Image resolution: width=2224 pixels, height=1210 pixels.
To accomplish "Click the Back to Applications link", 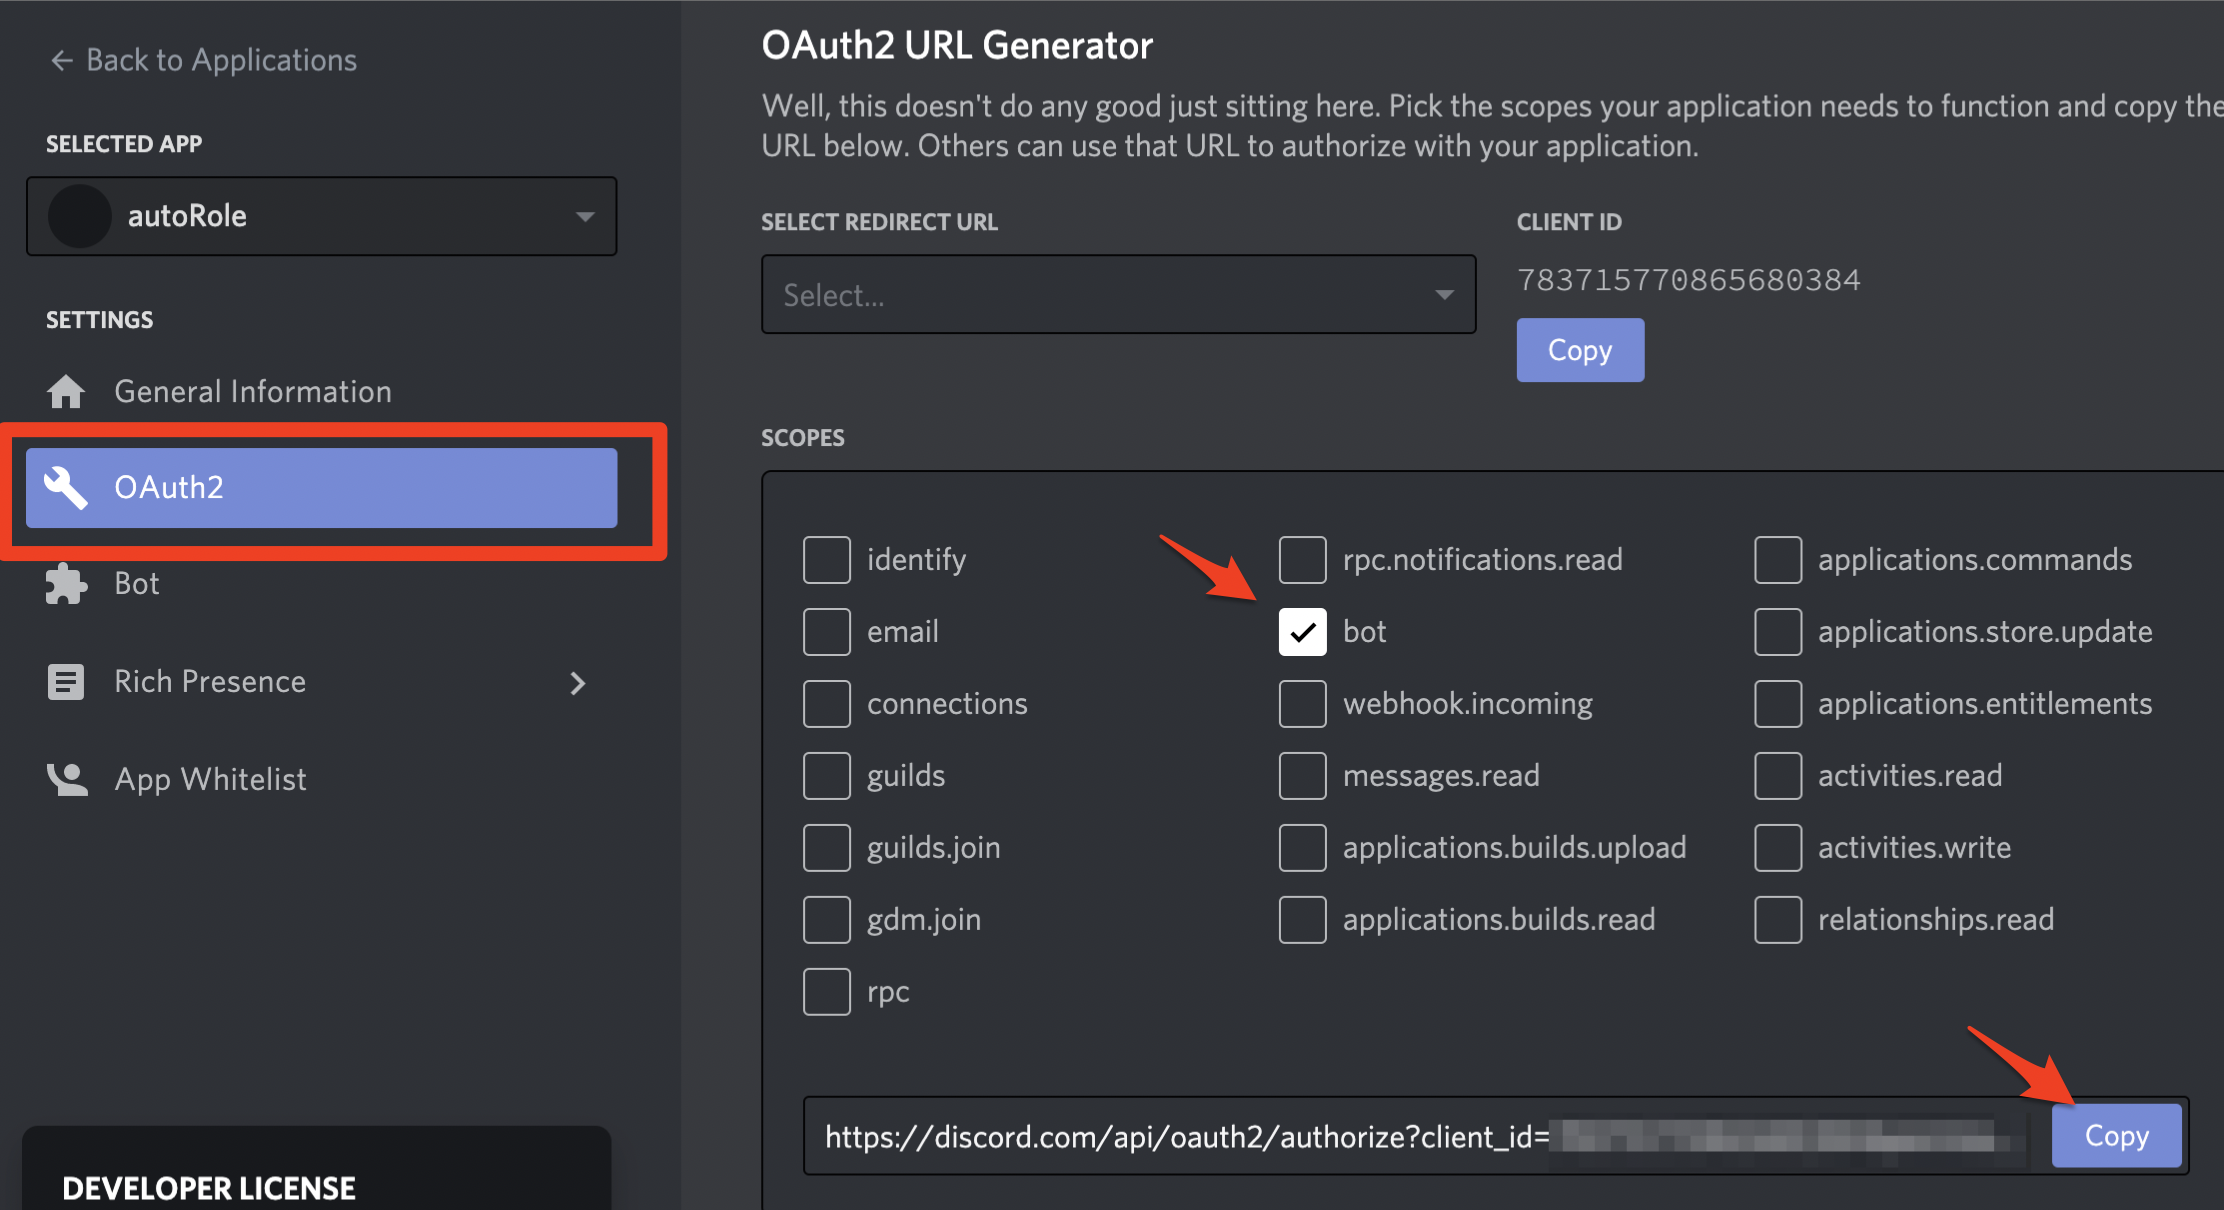I will [x=221, y=61].
